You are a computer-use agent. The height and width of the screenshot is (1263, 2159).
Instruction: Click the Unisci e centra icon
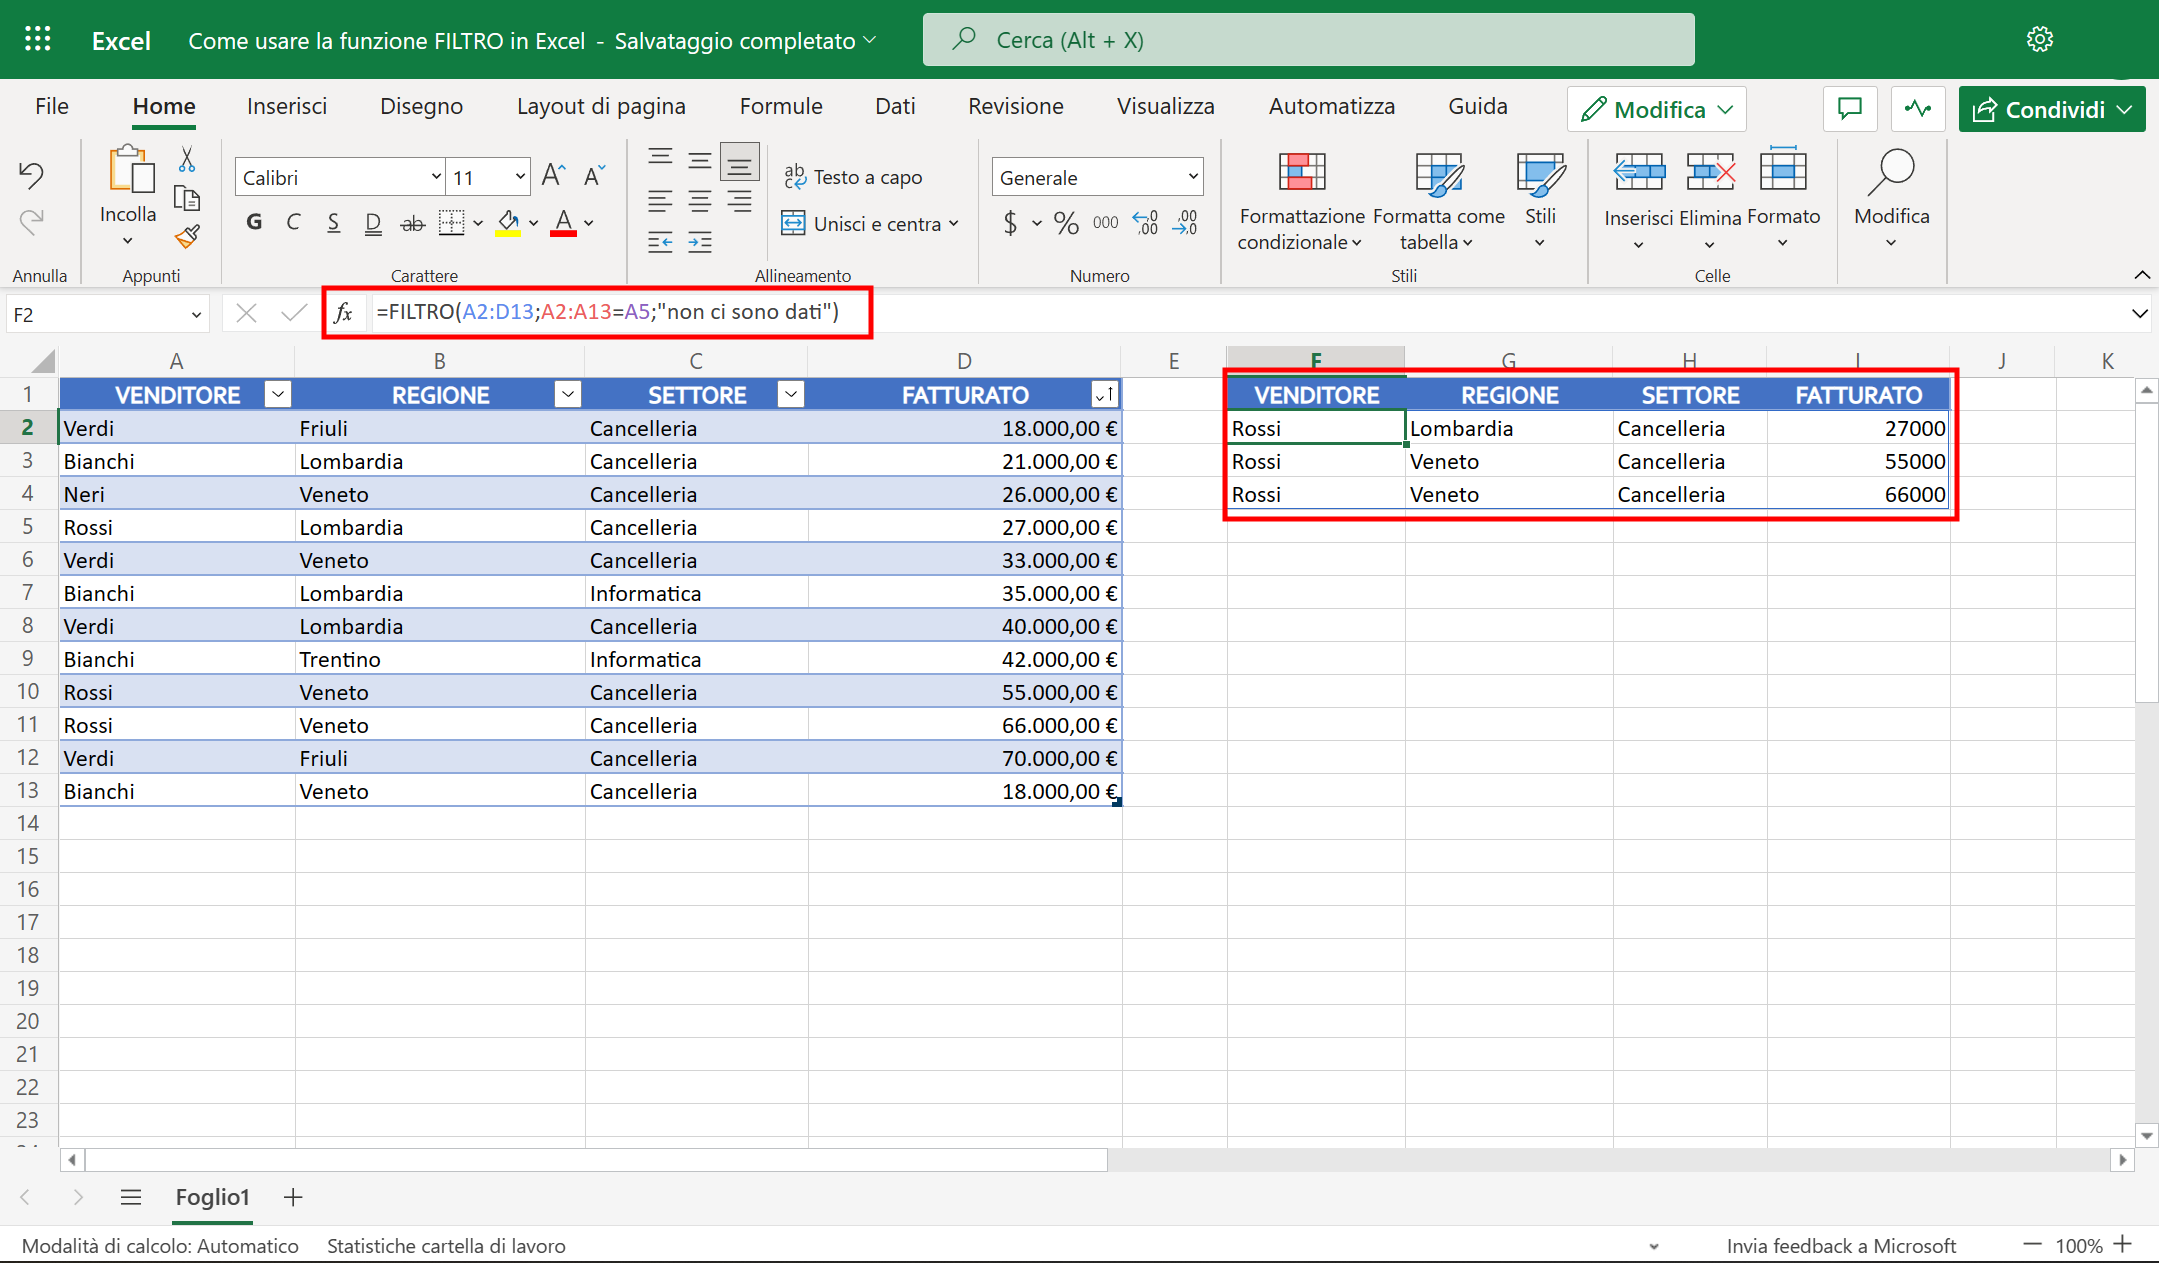[793, 223]
